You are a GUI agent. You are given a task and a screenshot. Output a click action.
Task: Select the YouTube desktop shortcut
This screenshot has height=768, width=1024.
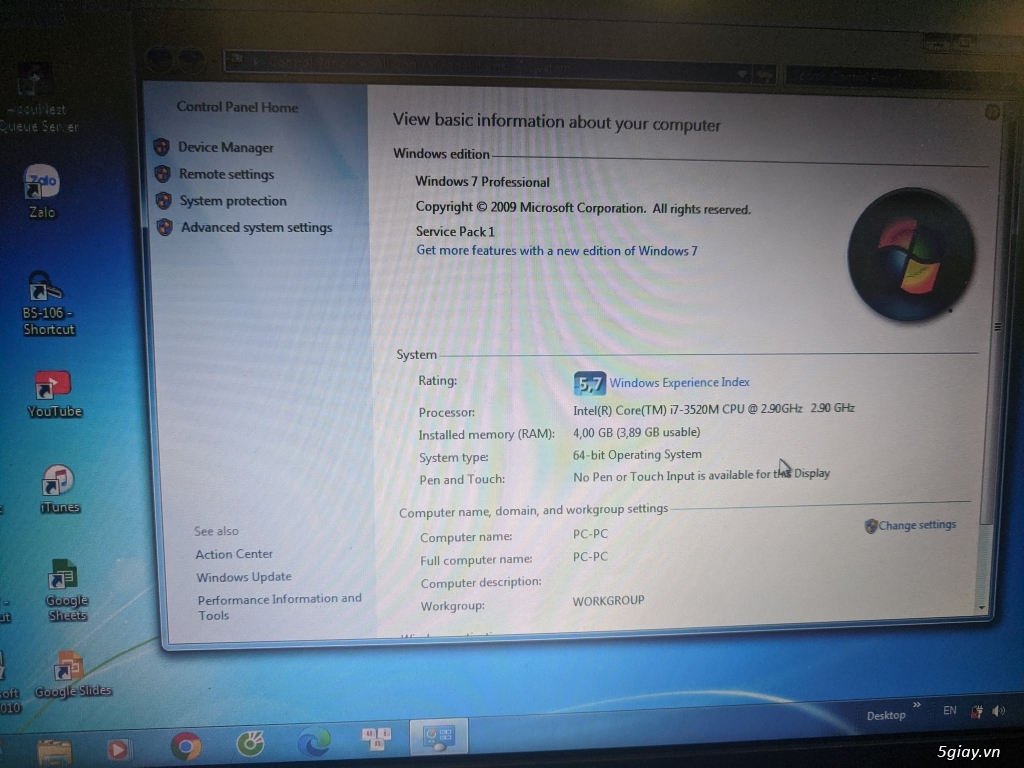[54, 394]
